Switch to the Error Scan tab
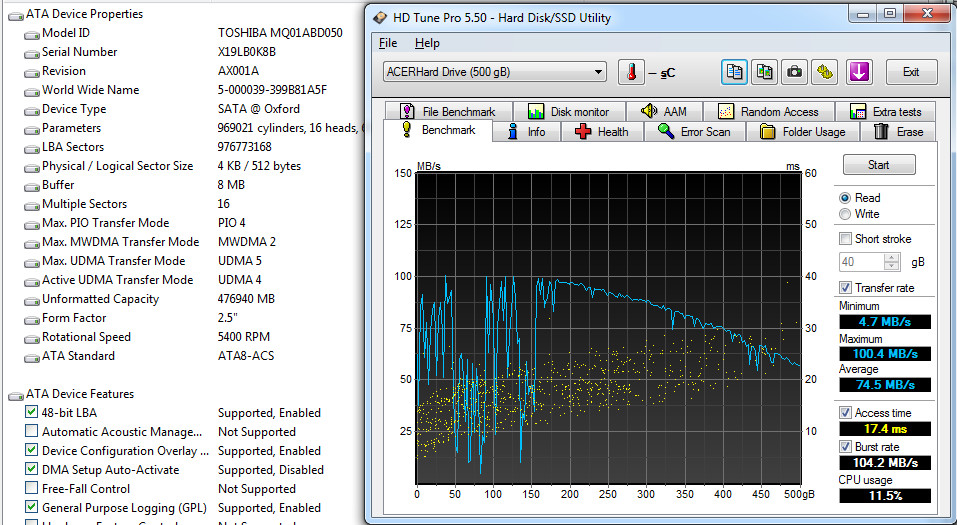The image size is (957, 525). pyautogui.click(x=693, y=132)
